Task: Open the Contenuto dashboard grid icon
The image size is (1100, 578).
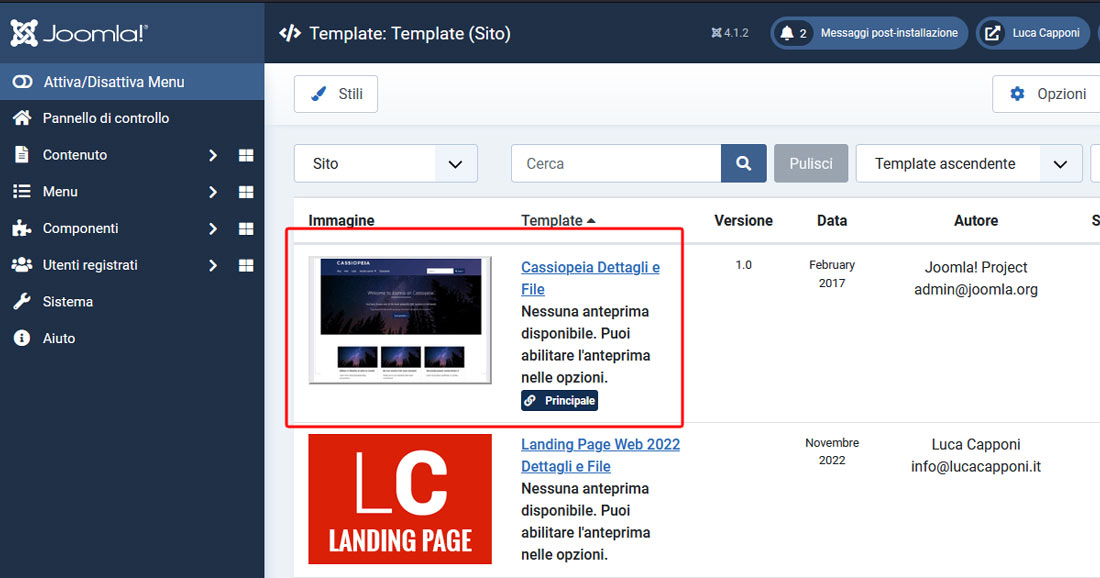Action: [x=246, y=155]
